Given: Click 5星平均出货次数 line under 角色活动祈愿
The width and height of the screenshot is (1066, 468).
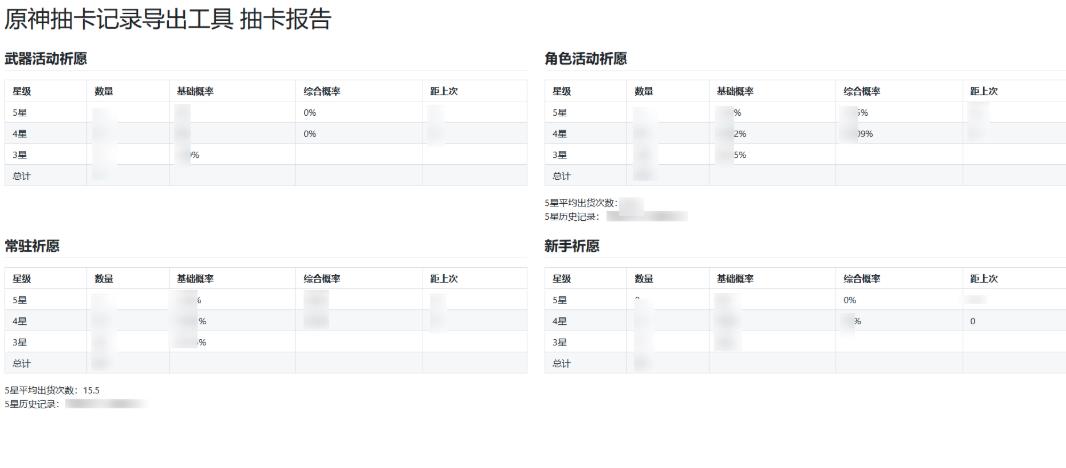Looking at the screenshot, I should coord(594,203).
